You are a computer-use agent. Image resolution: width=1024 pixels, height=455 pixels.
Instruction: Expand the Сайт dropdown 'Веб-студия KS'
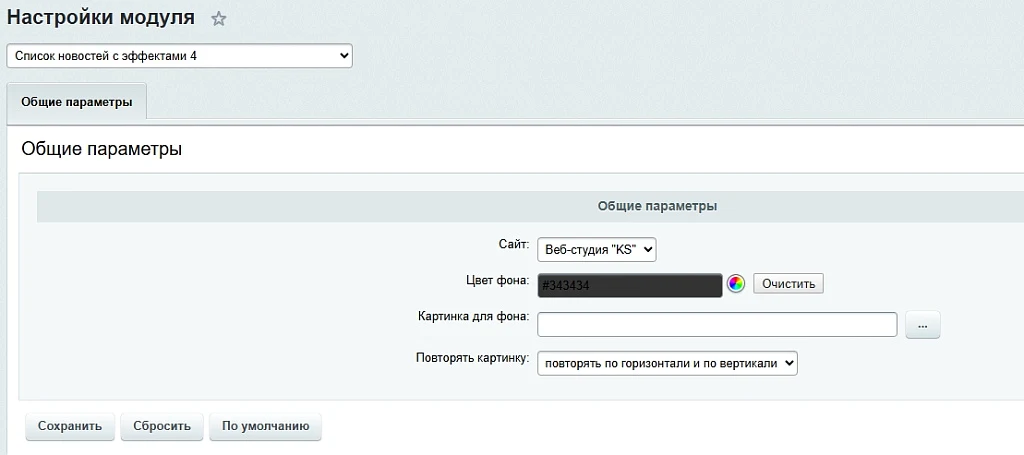coord(596,249)
